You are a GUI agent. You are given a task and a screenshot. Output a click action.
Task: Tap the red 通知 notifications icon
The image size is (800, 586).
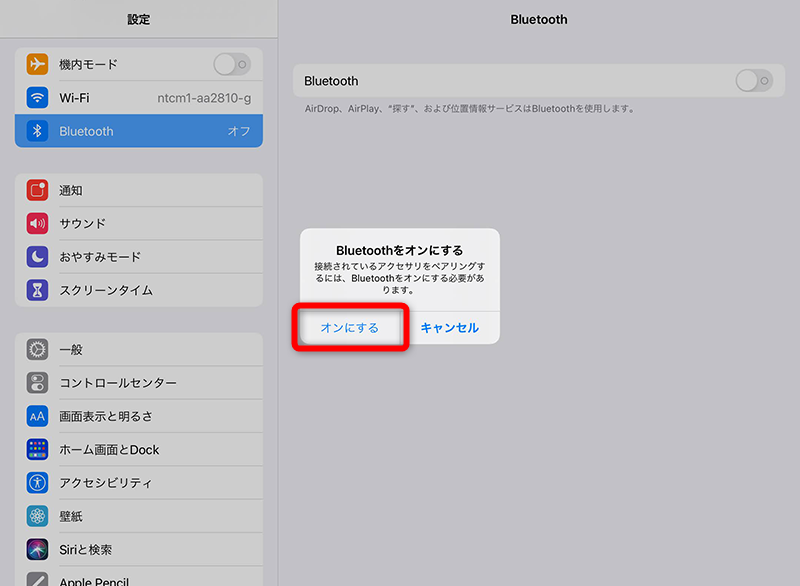coord(37,190)
